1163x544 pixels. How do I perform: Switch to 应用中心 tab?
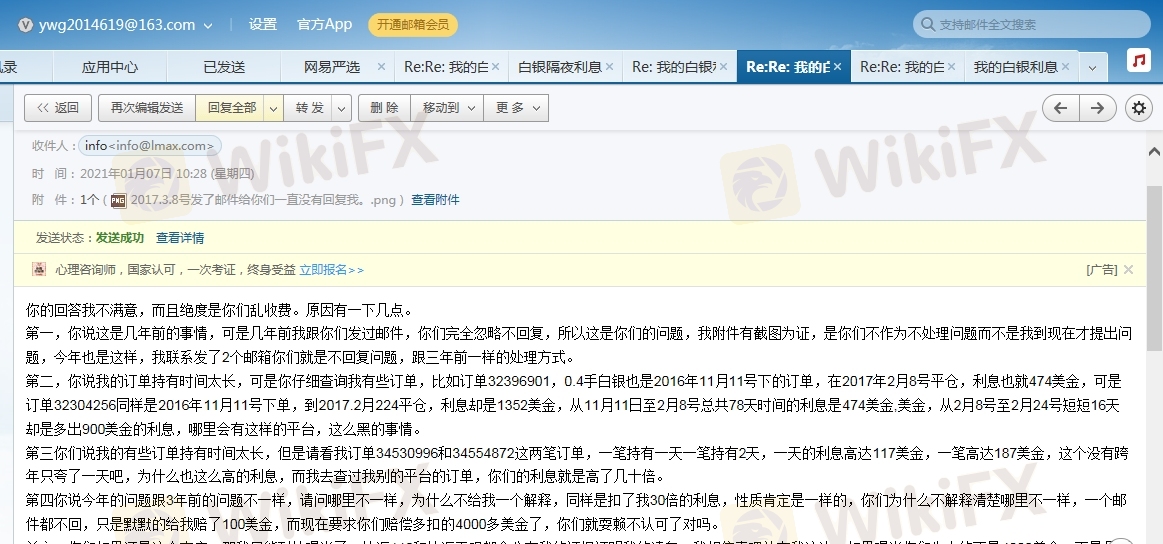tap(110, 67)
